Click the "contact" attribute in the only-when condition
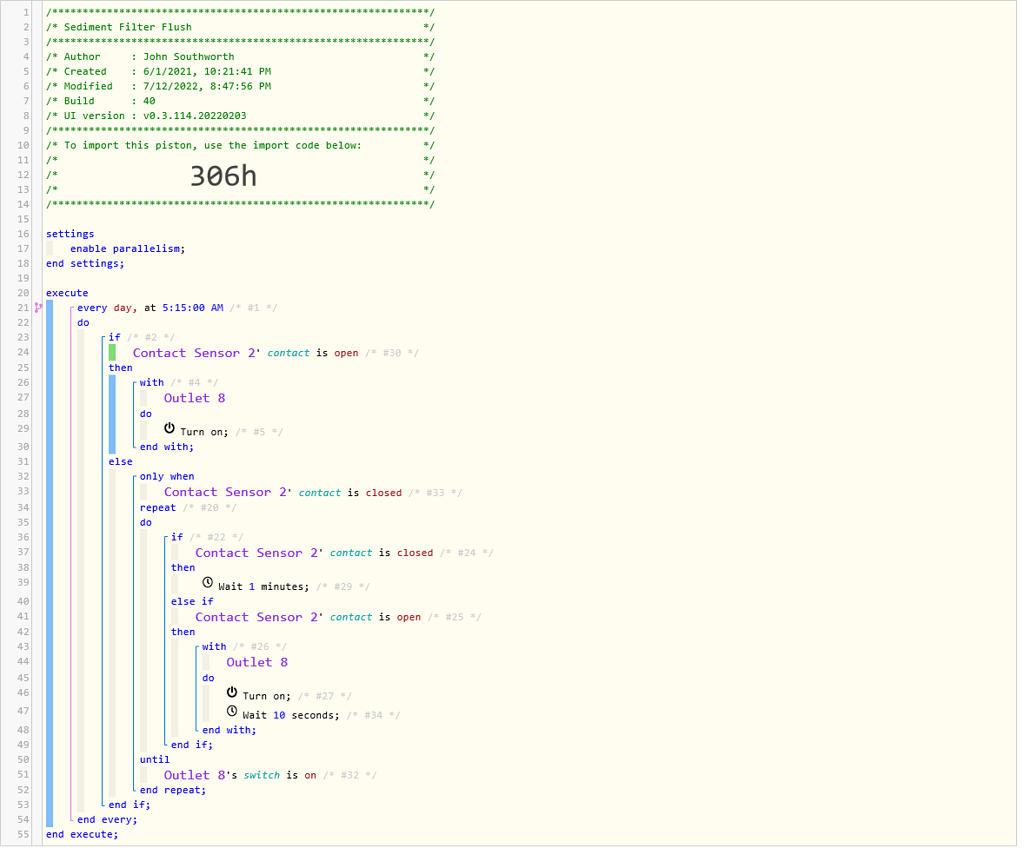This screenshot has height=848, width=1024. [319, 492]
